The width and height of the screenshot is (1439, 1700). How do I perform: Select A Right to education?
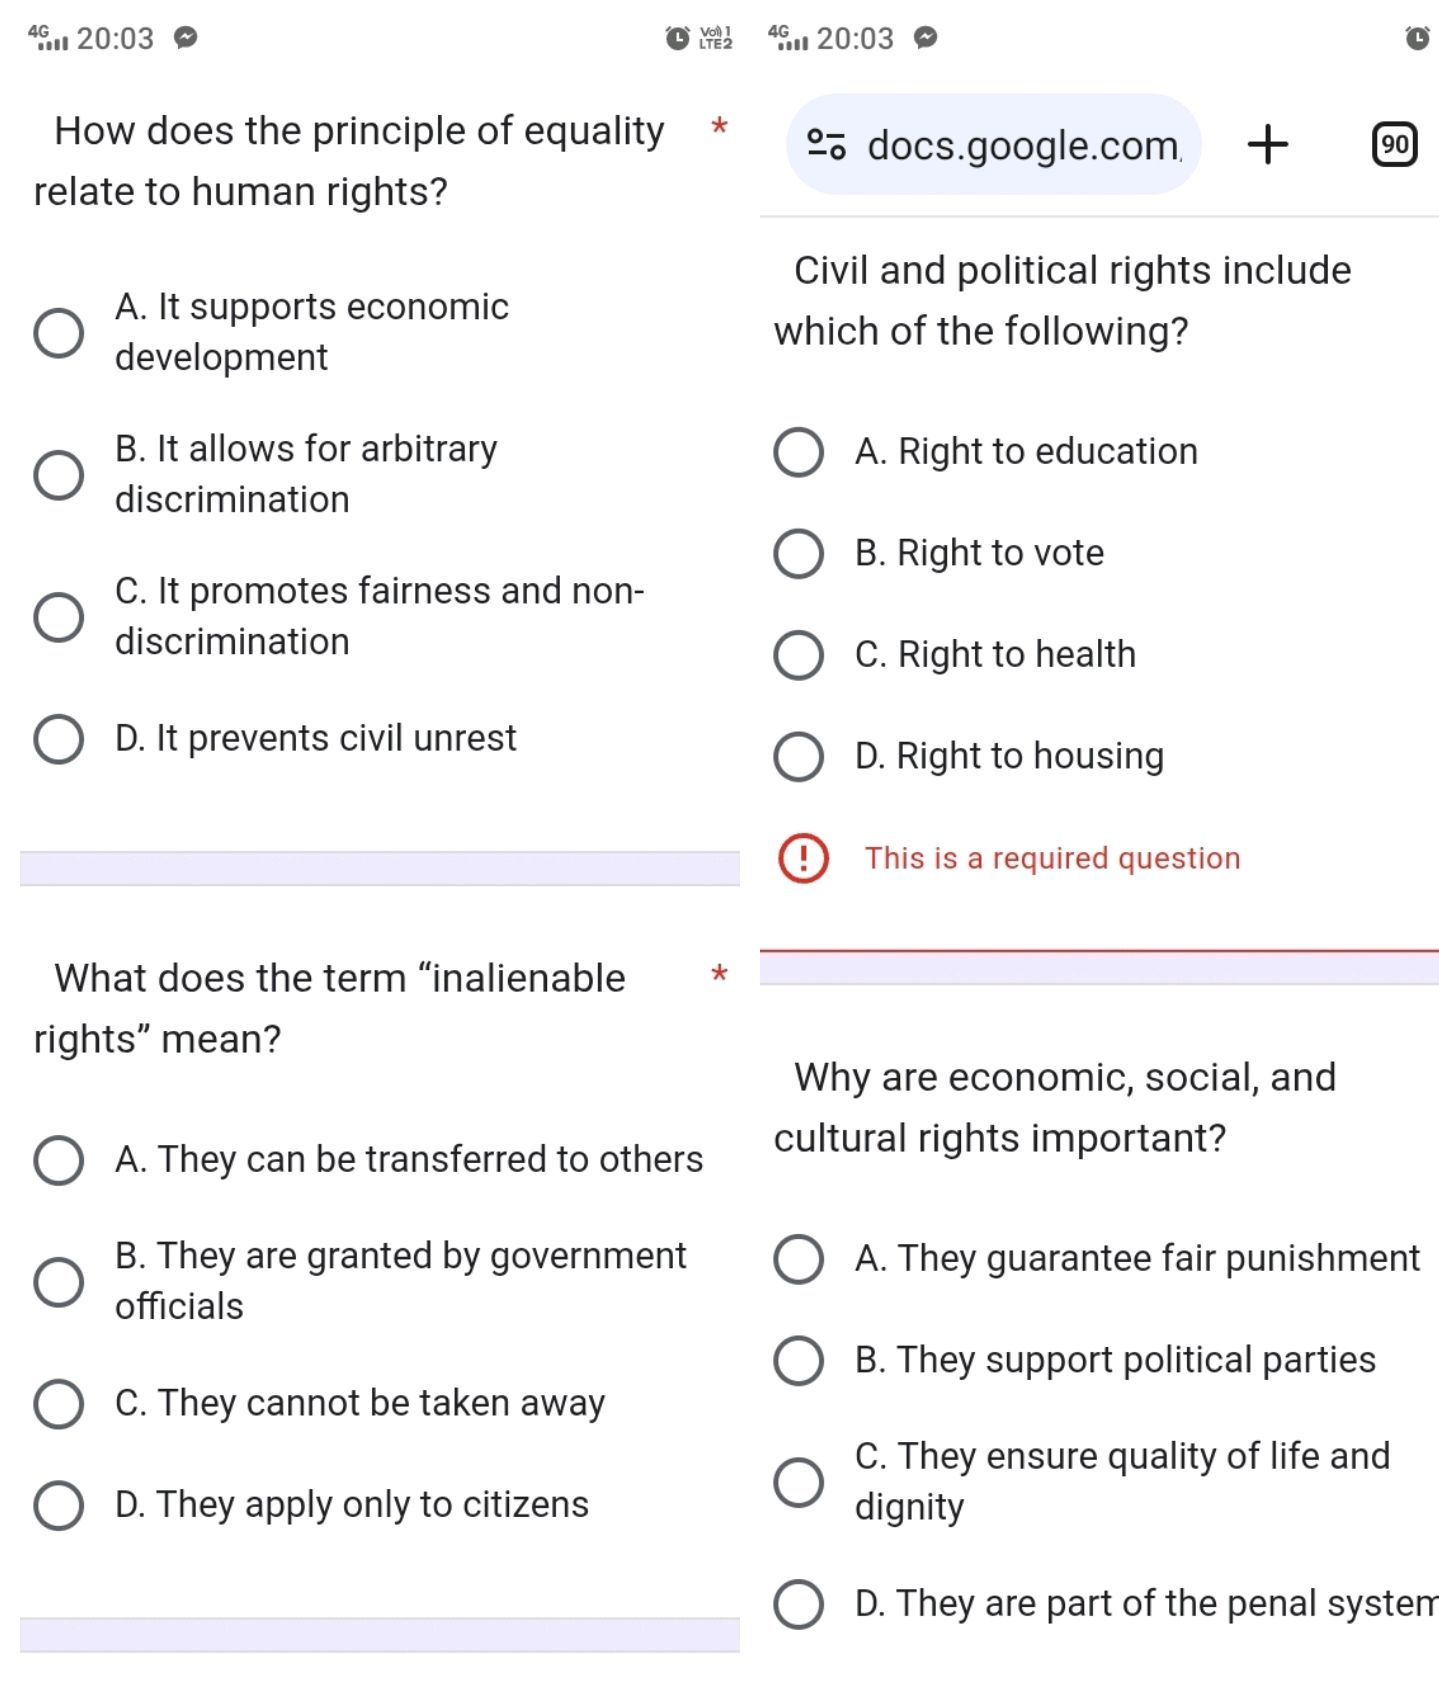(797, 452)
